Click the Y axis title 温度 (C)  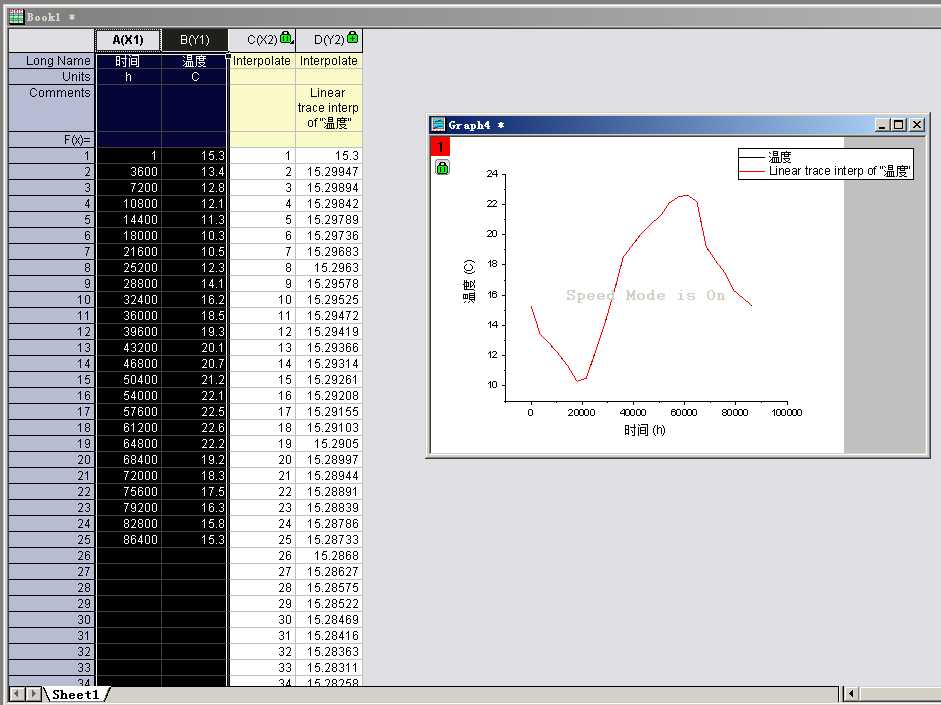pyautogui.click(x=469, y=281)
